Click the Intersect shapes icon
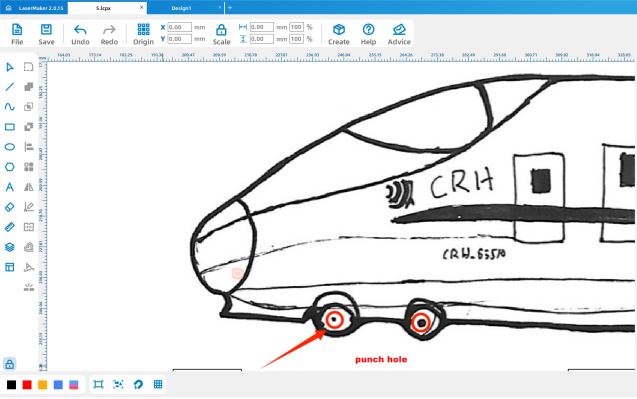The image size is (637, 399). (28, 106)
